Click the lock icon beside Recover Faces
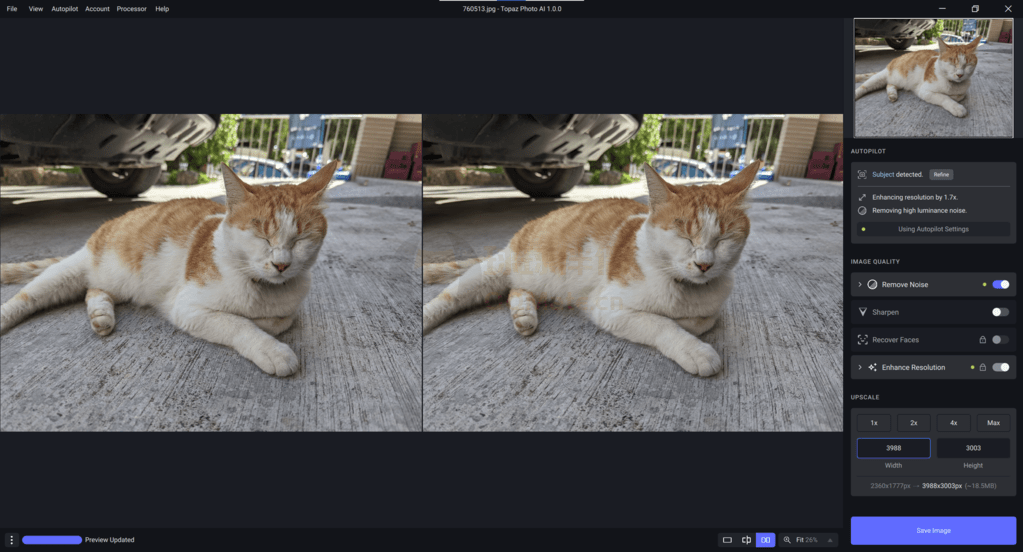The image size is (1023, 552). [982, 340]
